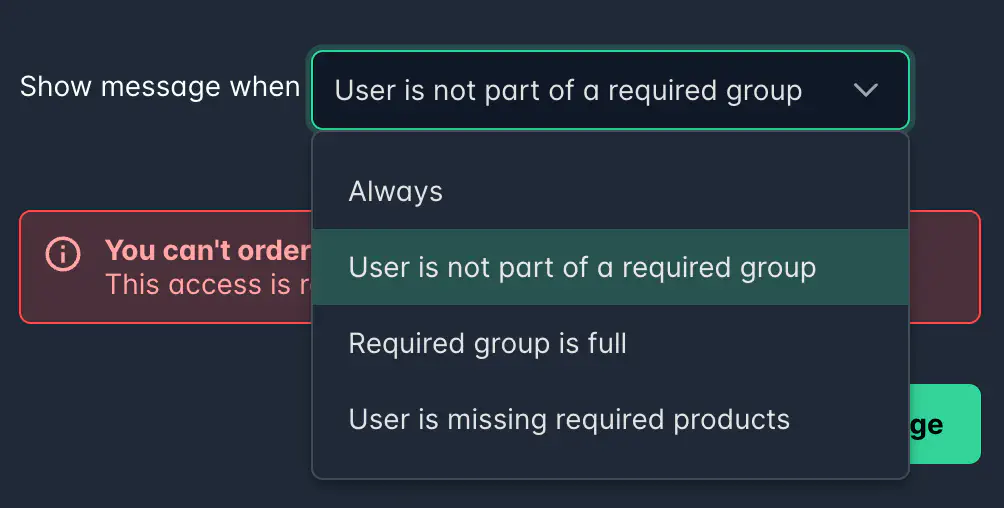This screenshot has height=508, width=1004.
Task: Click the left red border of the alert box
Action: click(21, 267)
